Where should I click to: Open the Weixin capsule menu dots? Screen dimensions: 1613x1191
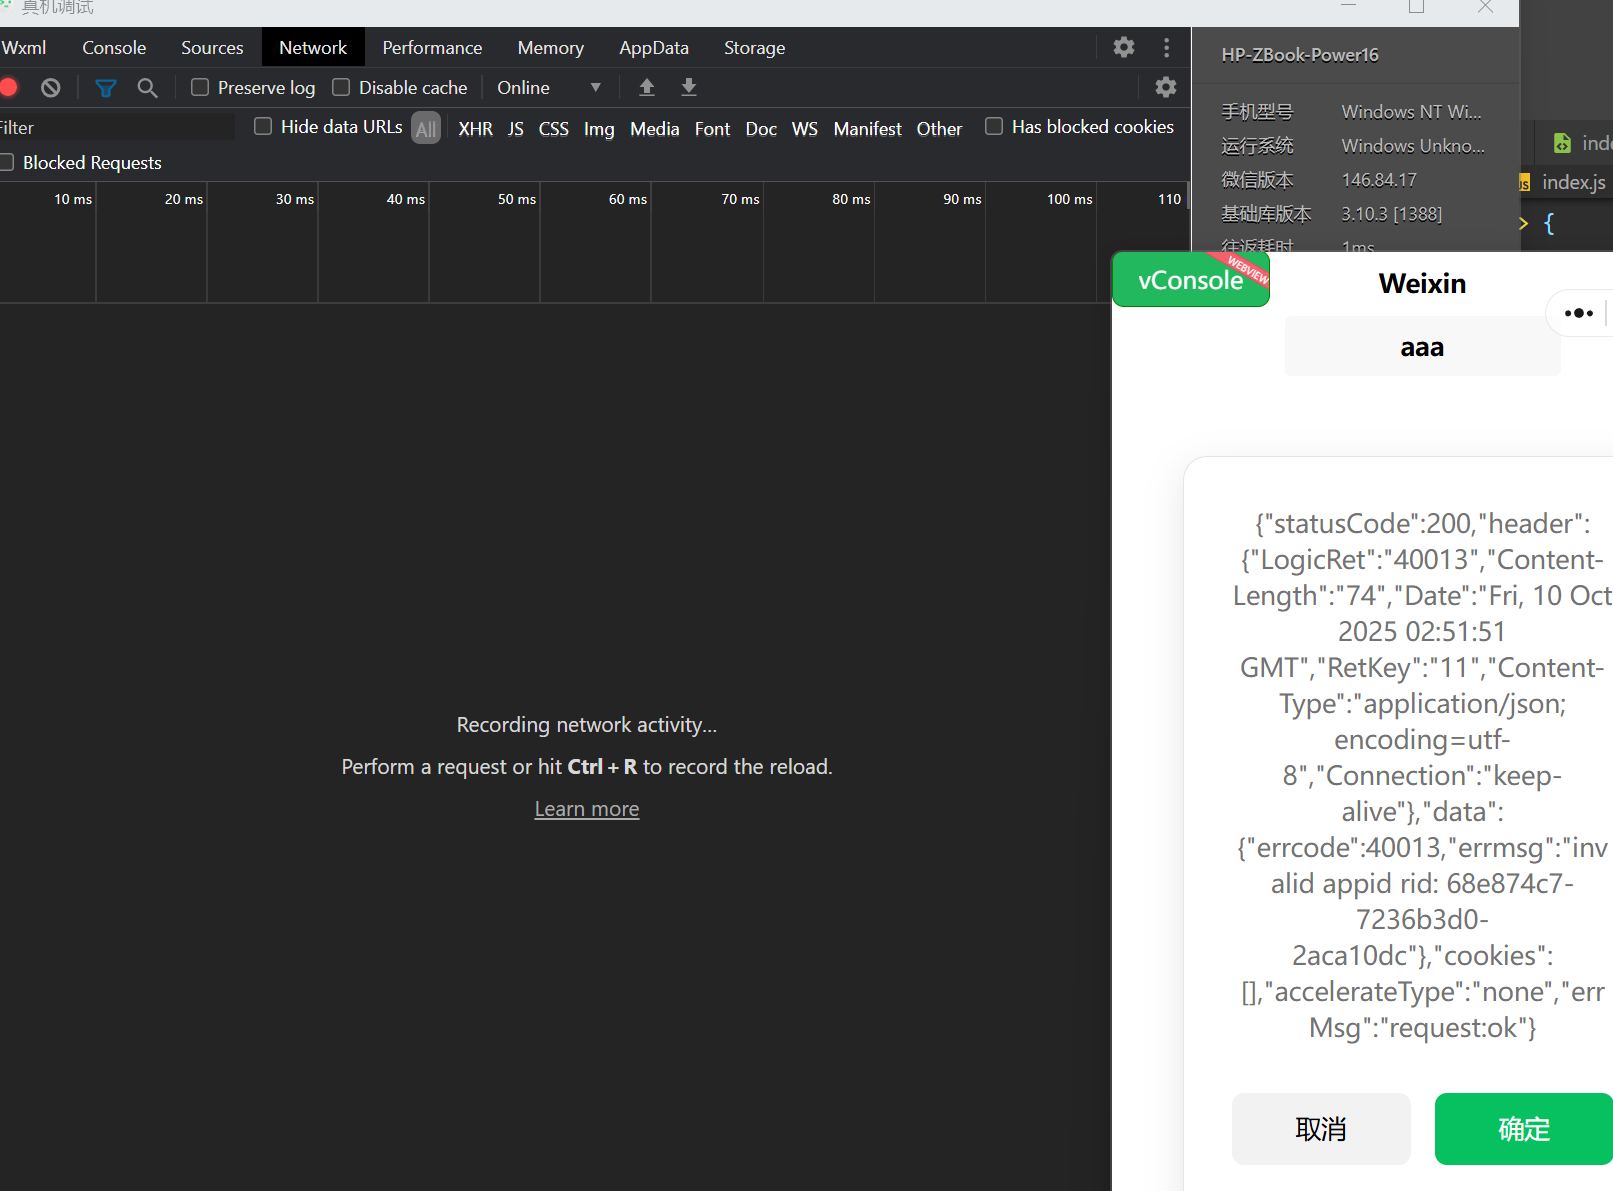[1579, 313]
